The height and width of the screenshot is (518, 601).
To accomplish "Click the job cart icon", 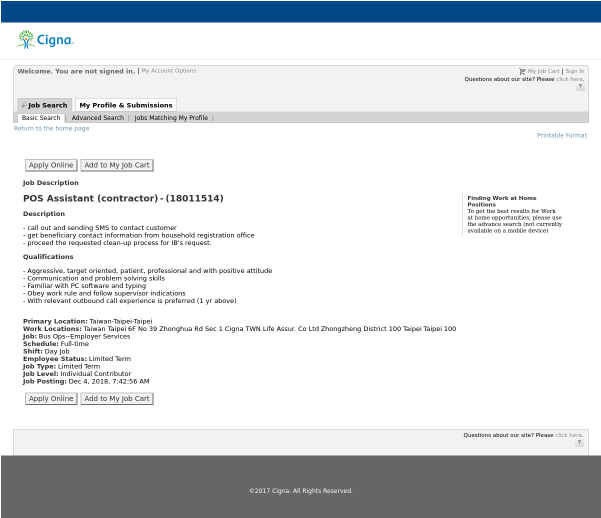I will click(522, 71).
